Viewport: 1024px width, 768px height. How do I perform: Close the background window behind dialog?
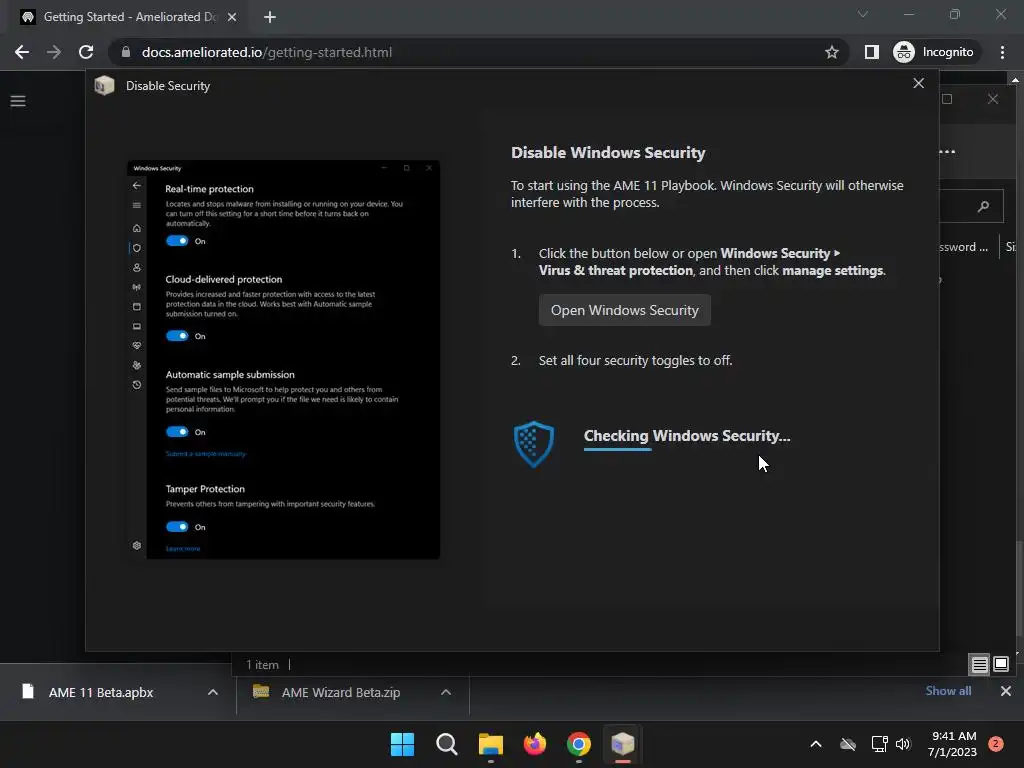coord(993,99)
